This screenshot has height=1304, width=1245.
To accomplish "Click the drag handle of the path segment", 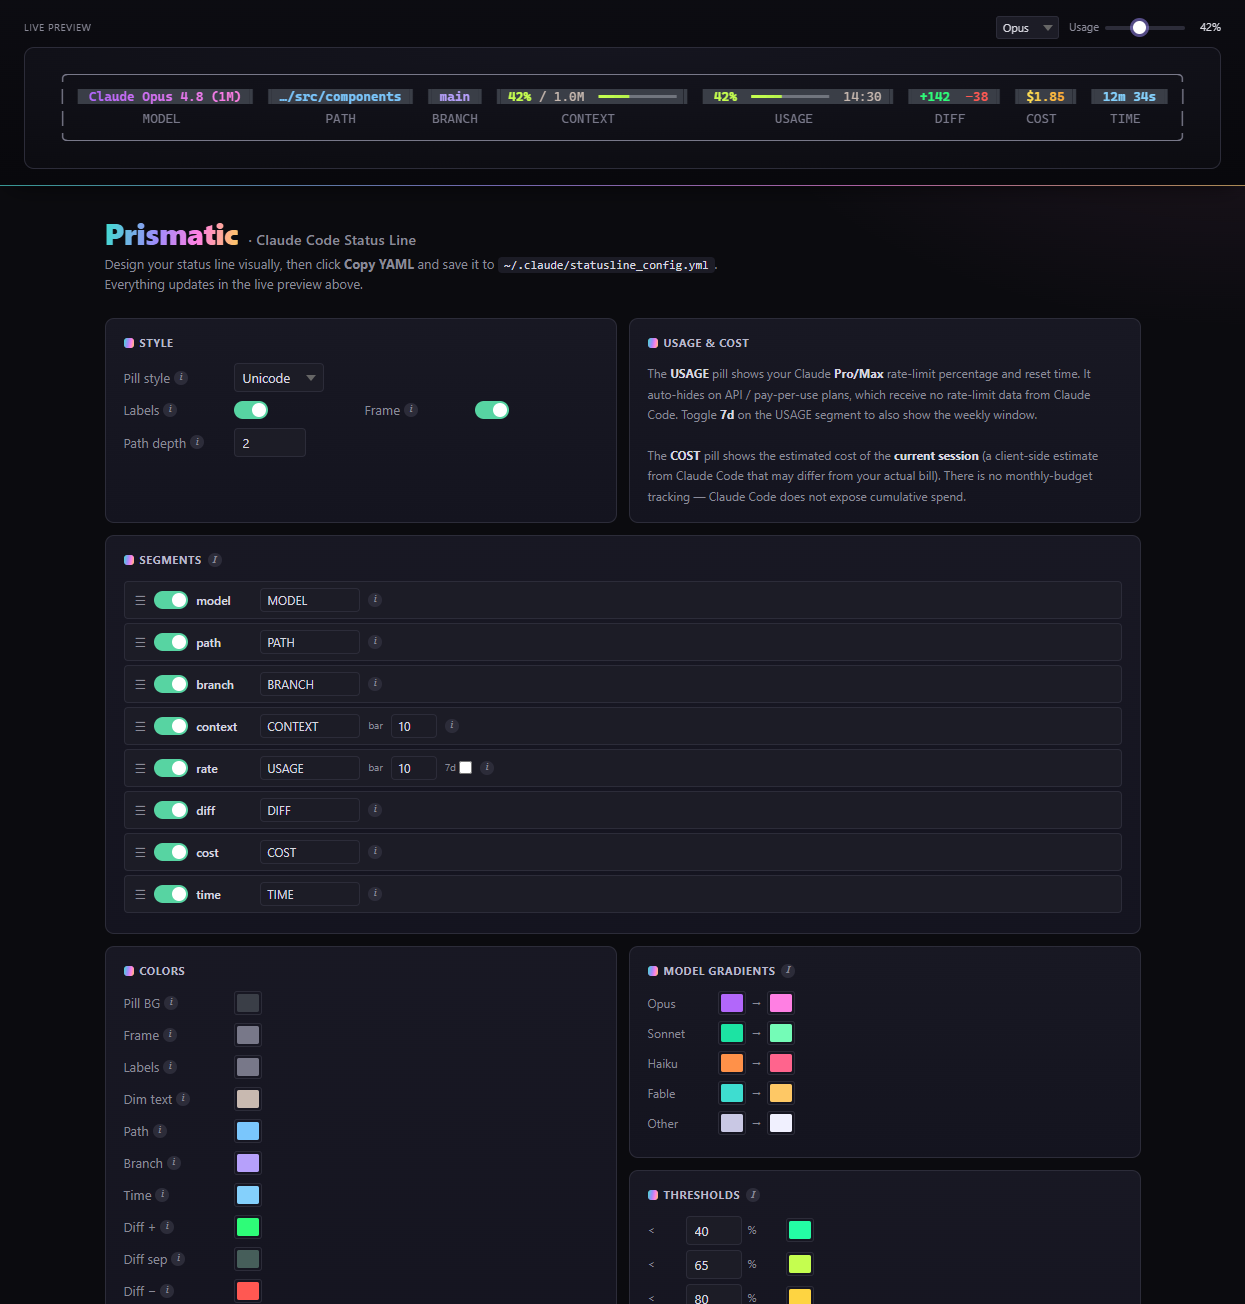I will [x=140, y=642].
